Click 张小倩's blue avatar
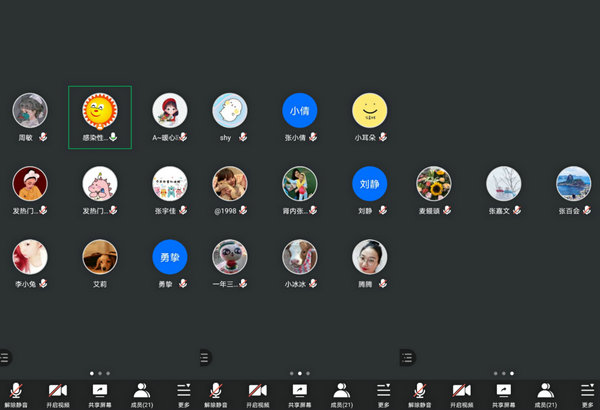 pos(299,111)
